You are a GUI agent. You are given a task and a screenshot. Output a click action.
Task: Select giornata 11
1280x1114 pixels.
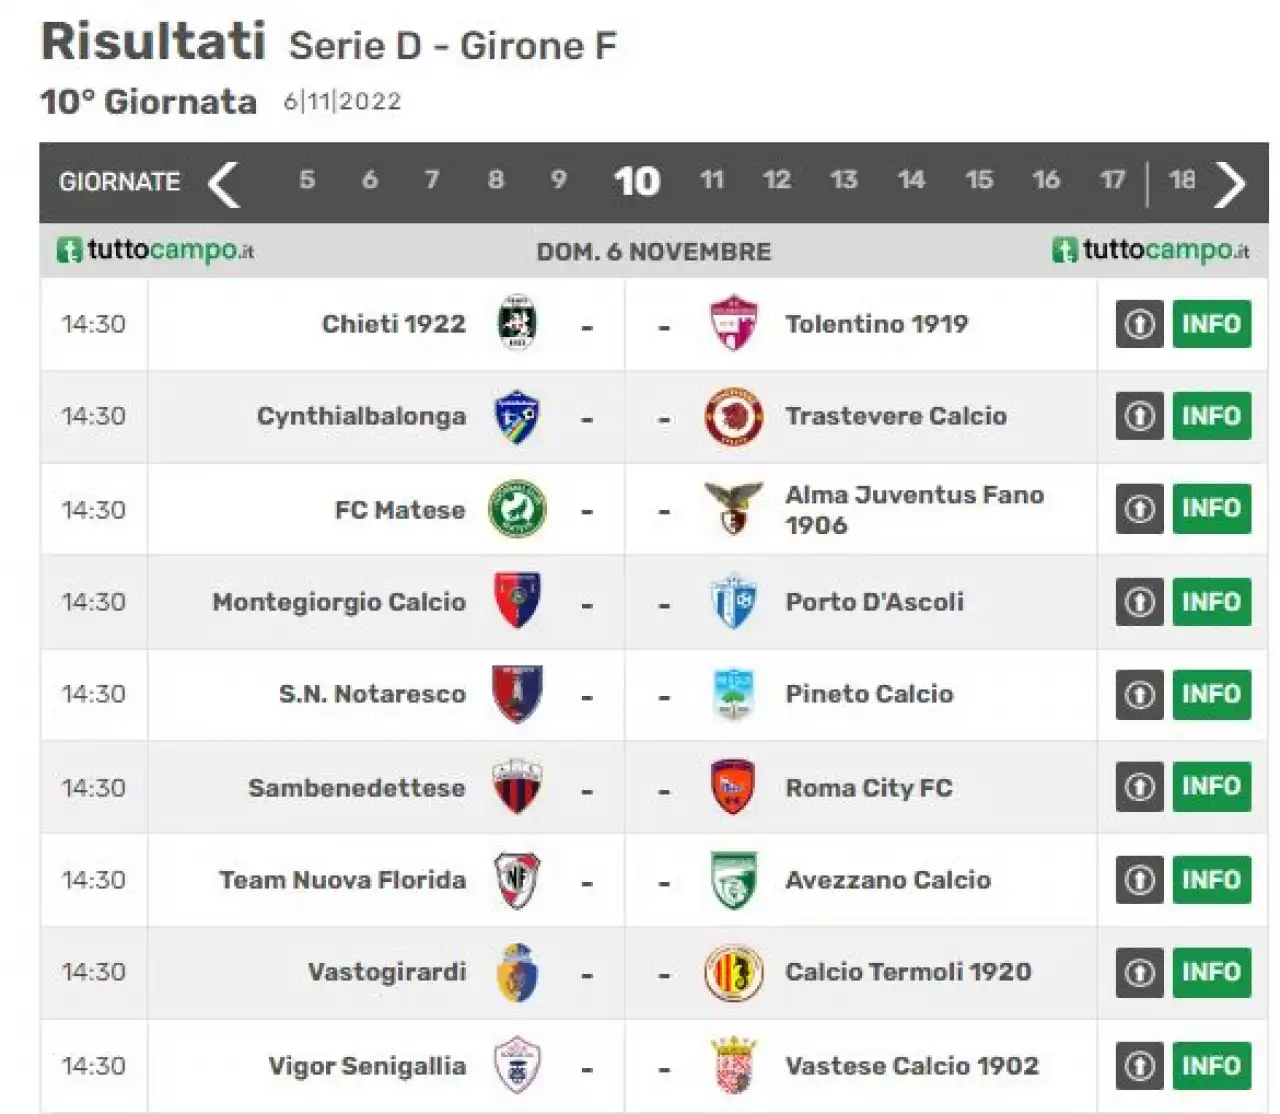coord(711,180)
